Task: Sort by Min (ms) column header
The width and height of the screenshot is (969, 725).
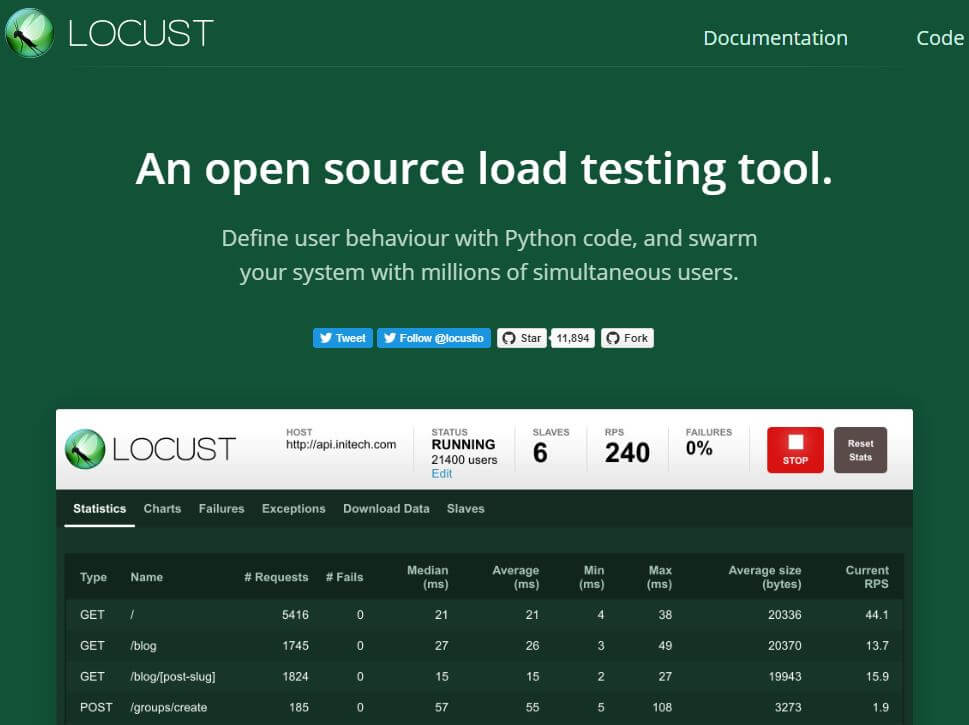Action: point(592,577)
